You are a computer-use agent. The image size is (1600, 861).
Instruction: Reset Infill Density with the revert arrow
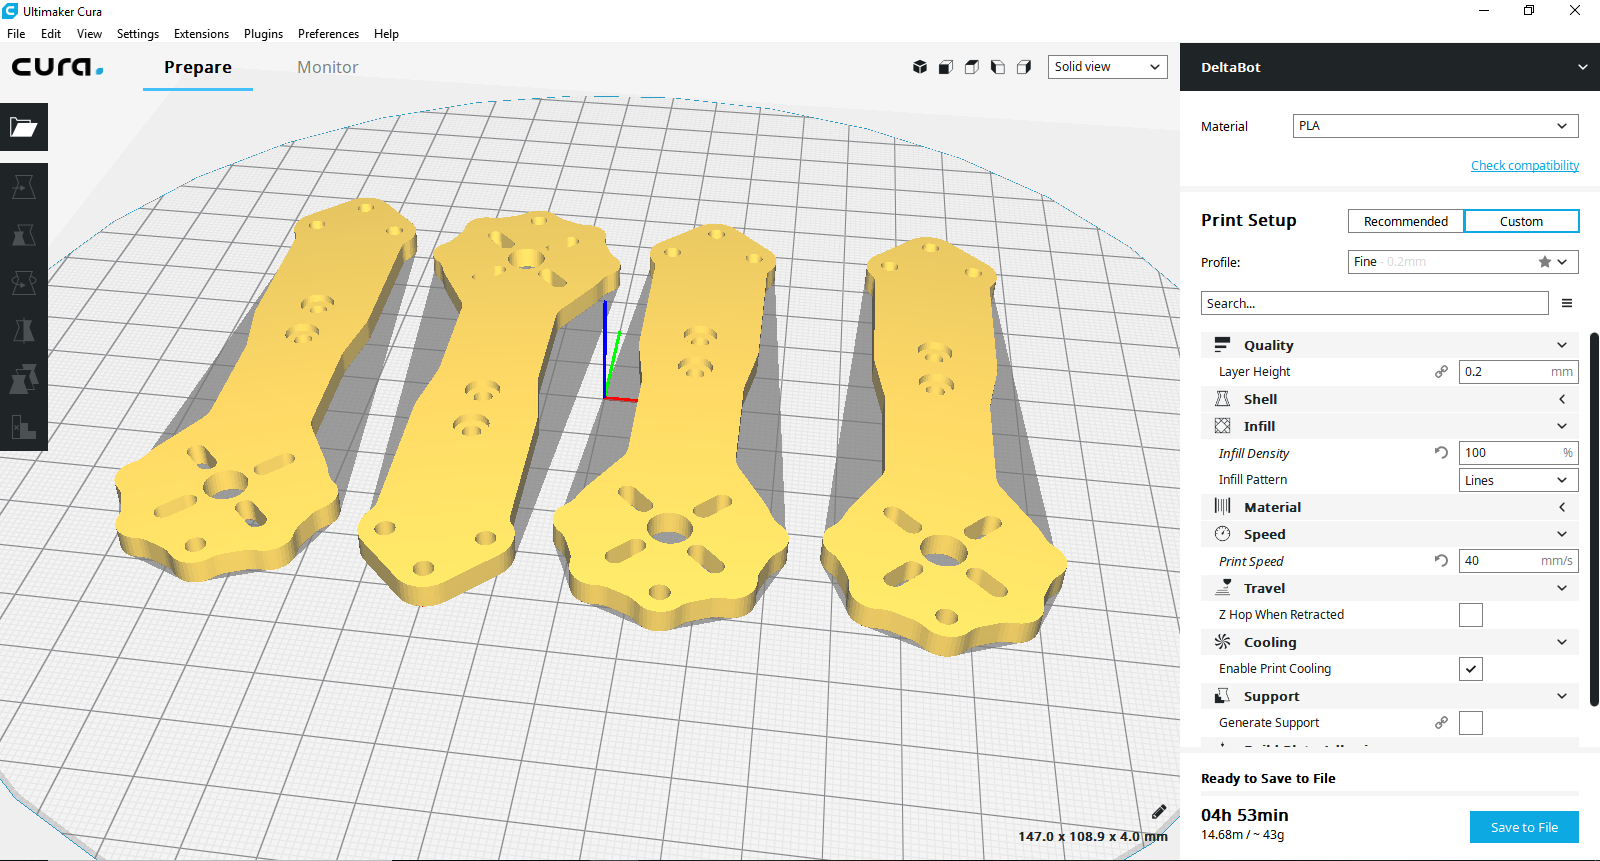point(1441,452)
